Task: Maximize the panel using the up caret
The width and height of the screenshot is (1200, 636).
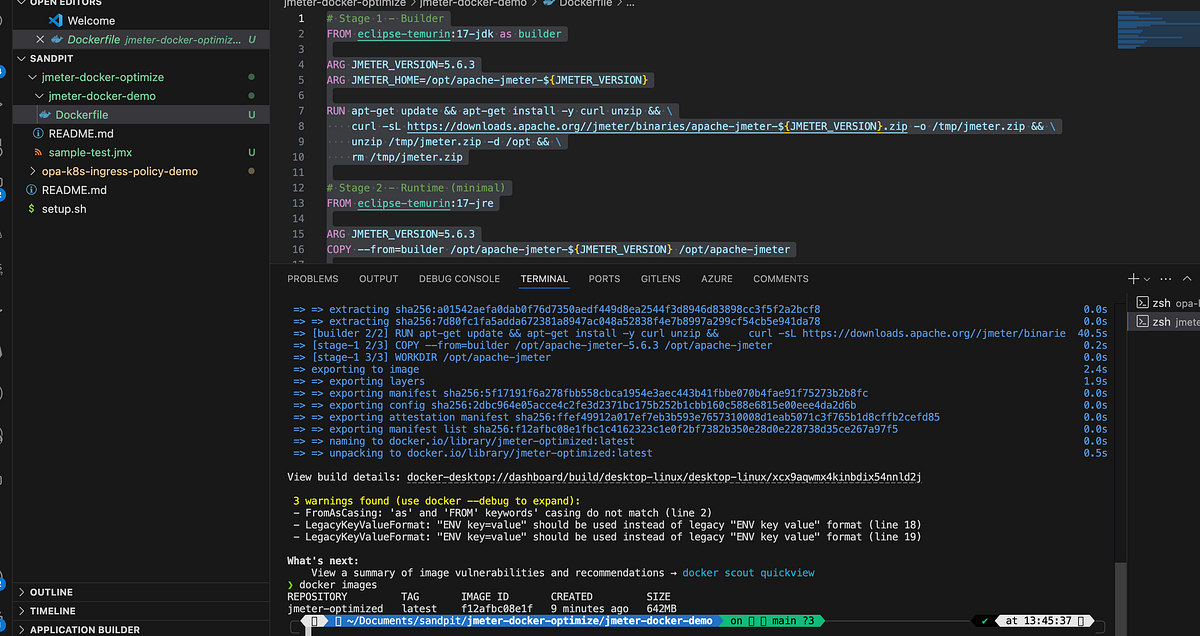Action: coord(1188,279)
